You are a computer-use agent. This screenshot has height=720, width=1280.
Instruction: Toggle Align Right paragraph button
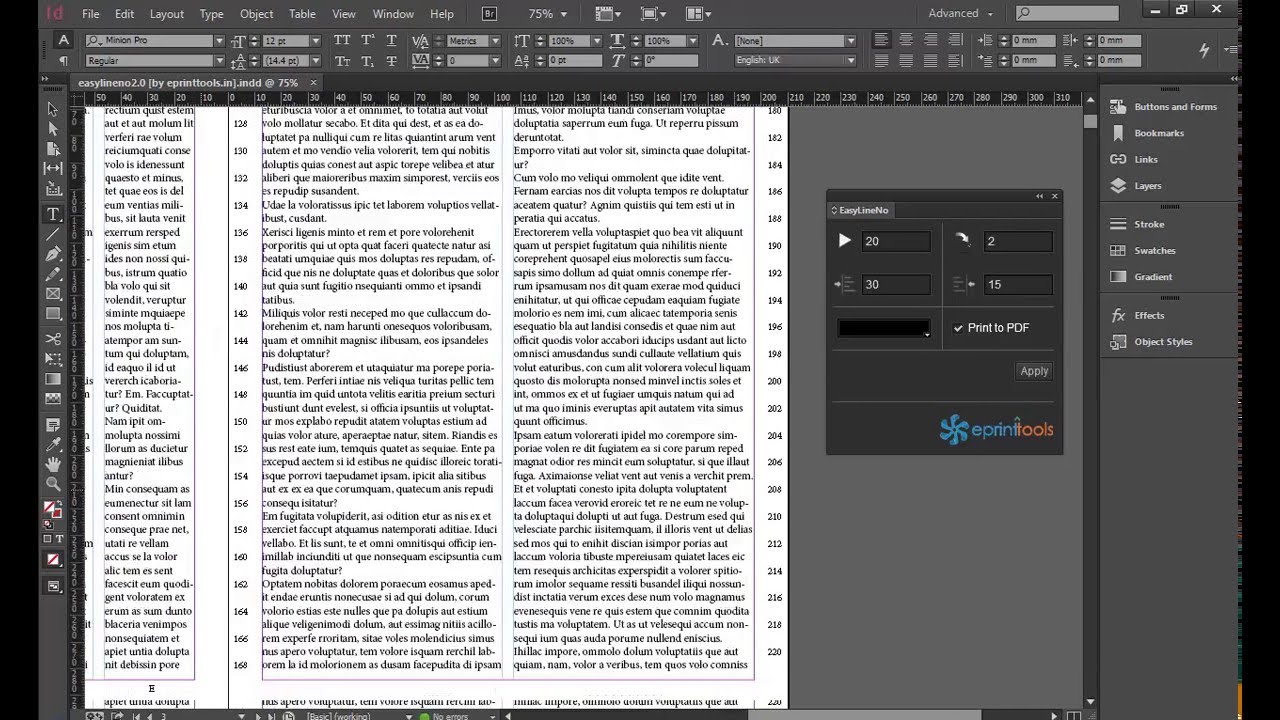coord(930,41)
